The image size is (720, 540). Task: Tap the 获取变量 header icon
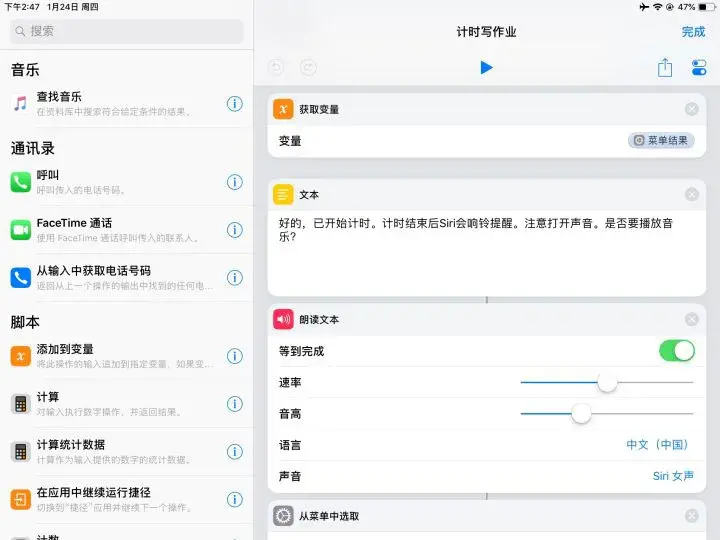click(x=283, y=109)
